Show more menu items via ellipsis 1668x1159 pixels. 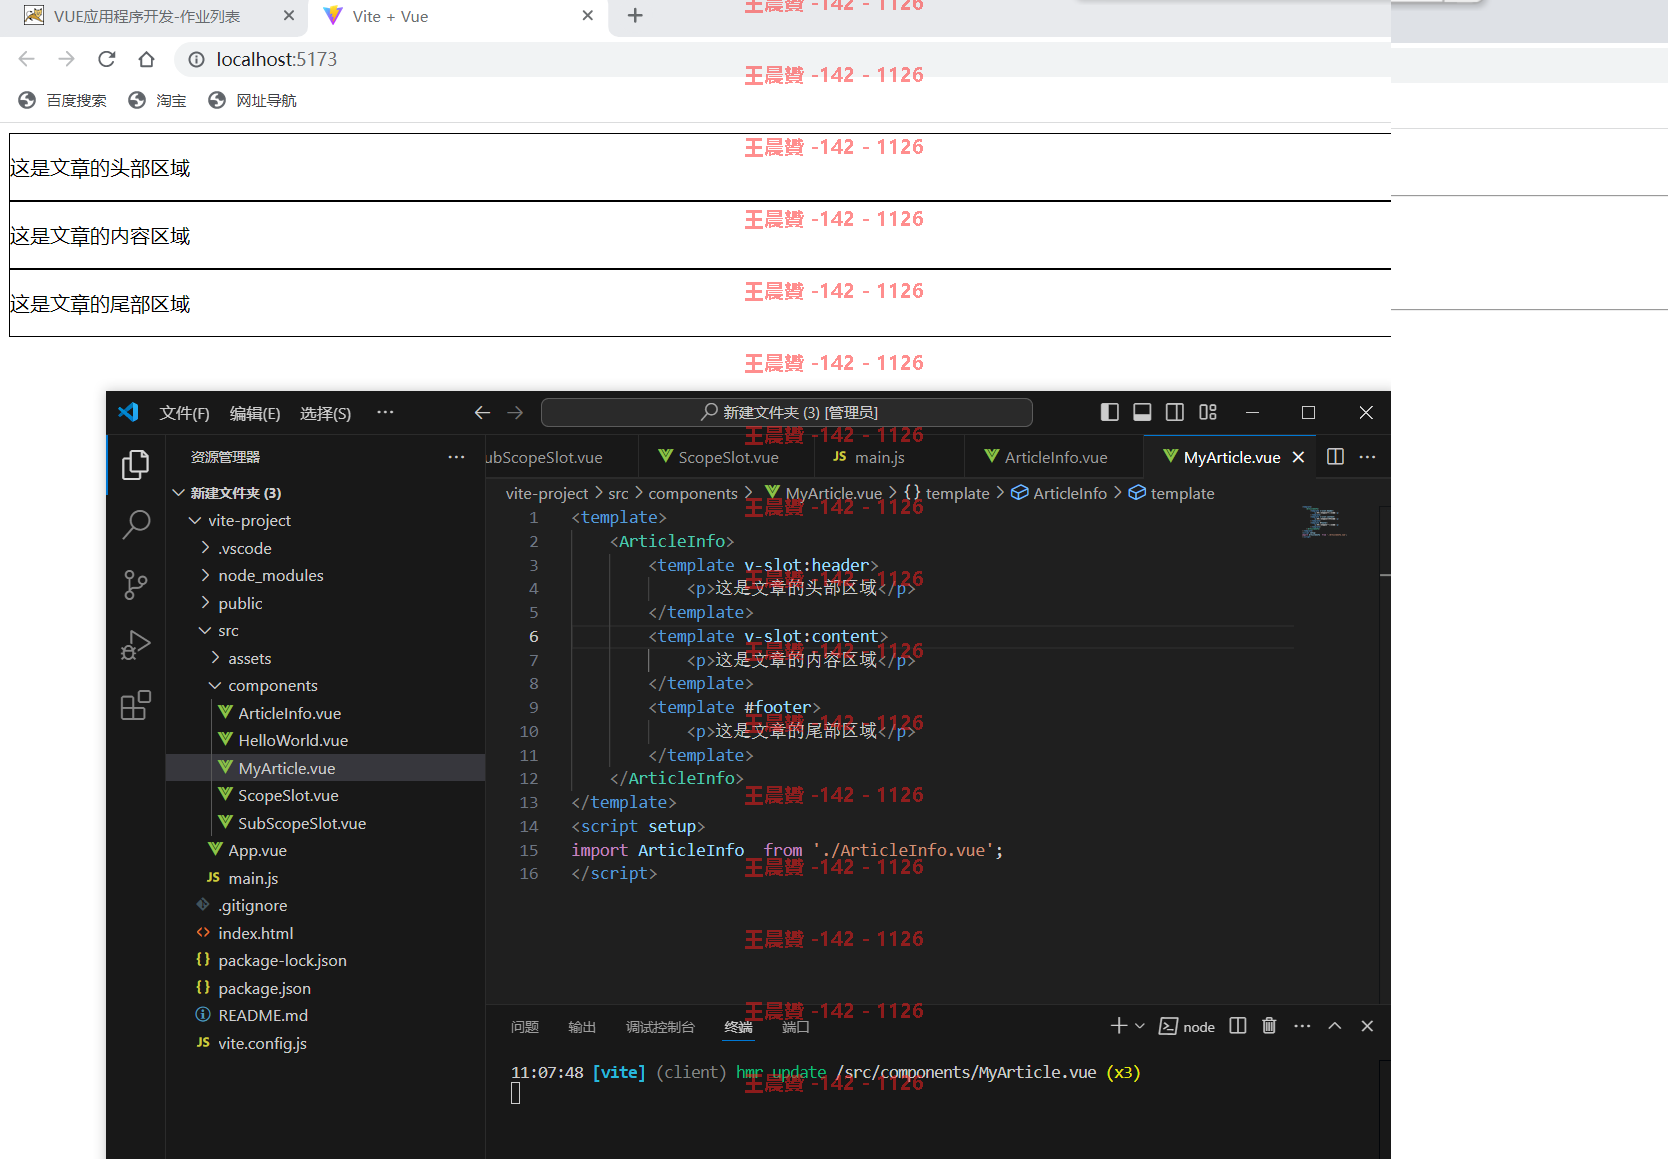[385, 412]
